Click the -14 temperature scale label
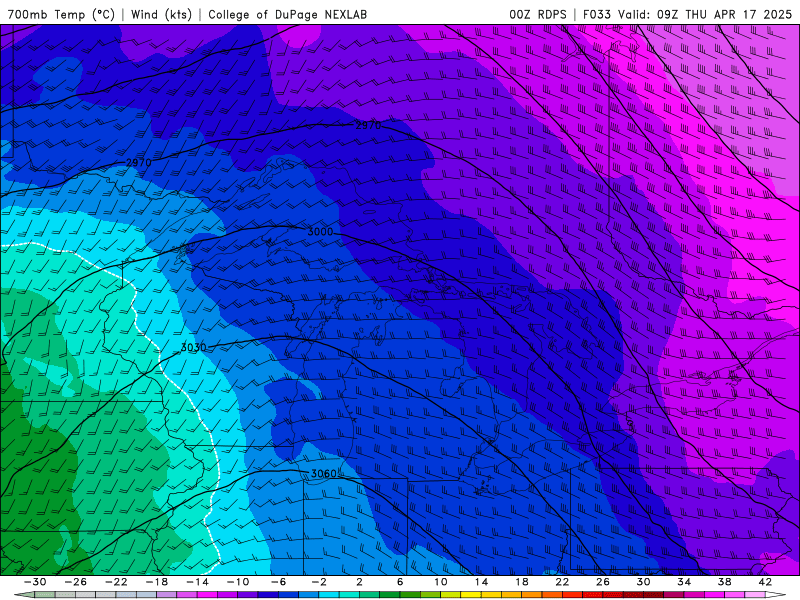 (197, 582)
